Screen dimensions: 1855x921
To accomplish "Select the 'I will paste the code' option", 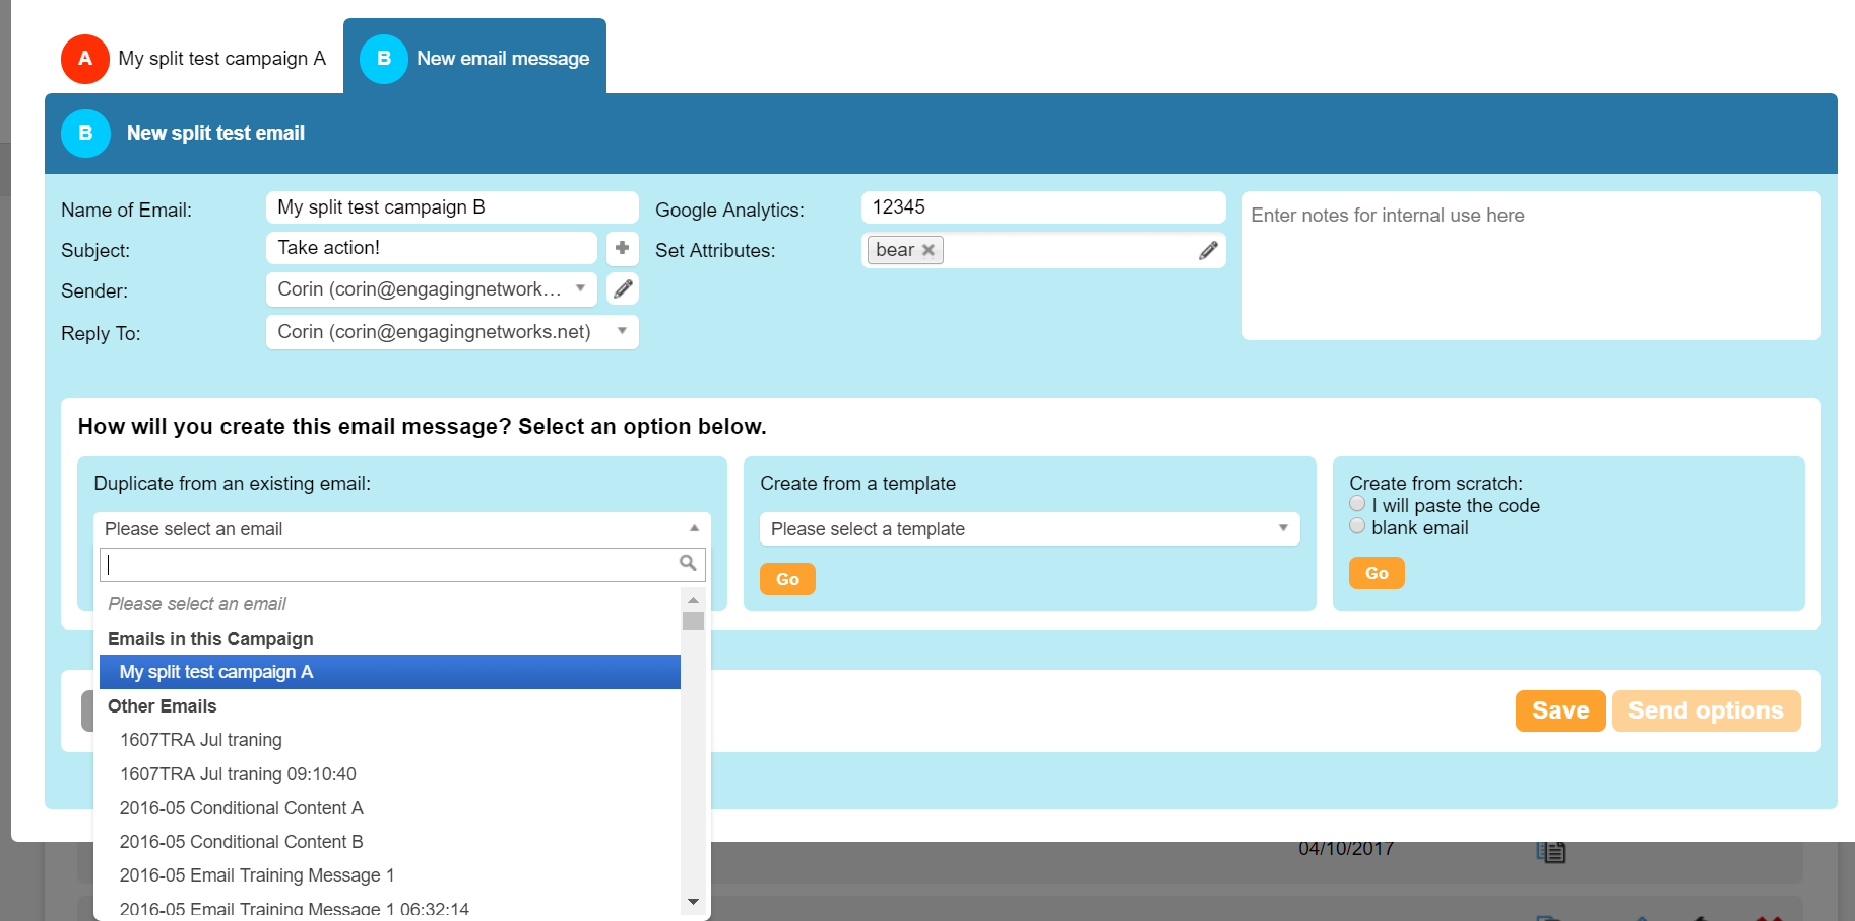I will coord(1357,503).
